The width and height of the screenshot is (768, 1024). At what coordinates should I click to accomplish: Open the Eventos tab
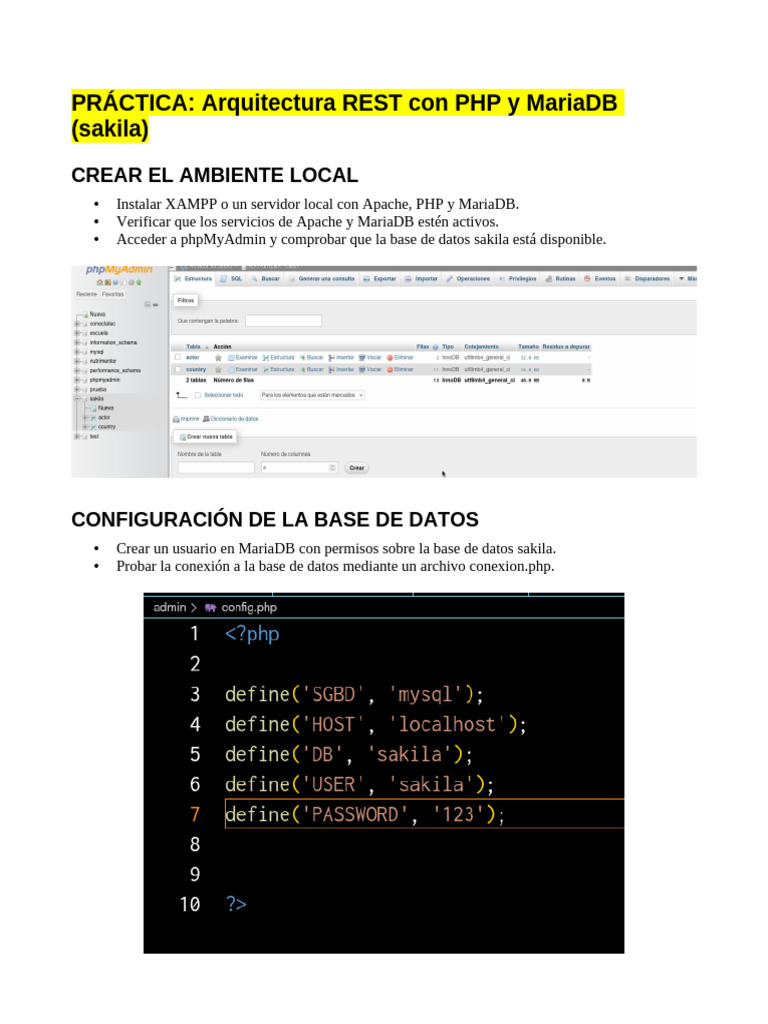pyautogui.click(x=600, y=279)
